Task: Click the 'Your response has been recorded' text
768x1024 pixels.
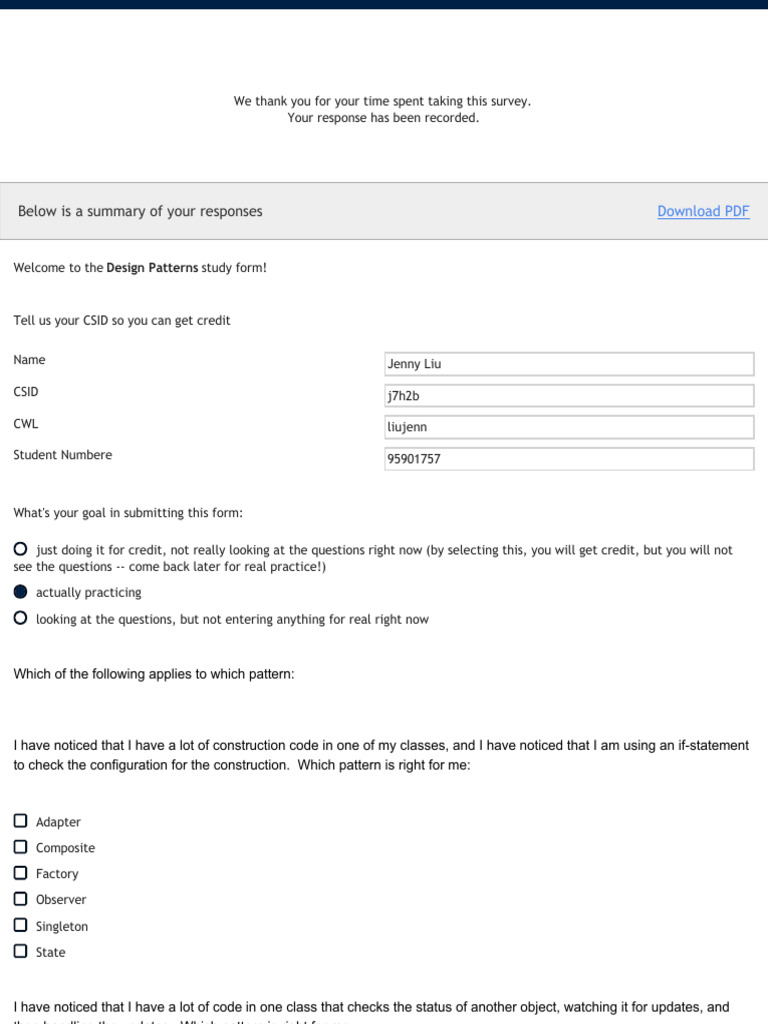Action: (383, 118)
